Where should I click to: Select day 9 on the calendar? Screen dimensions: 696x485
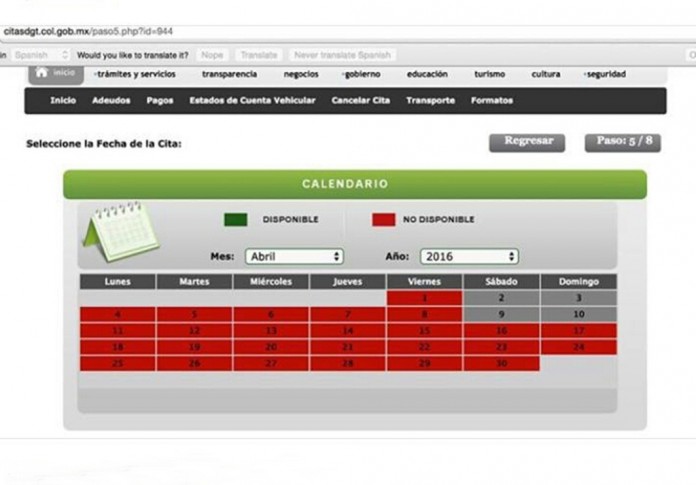[501, 314]
